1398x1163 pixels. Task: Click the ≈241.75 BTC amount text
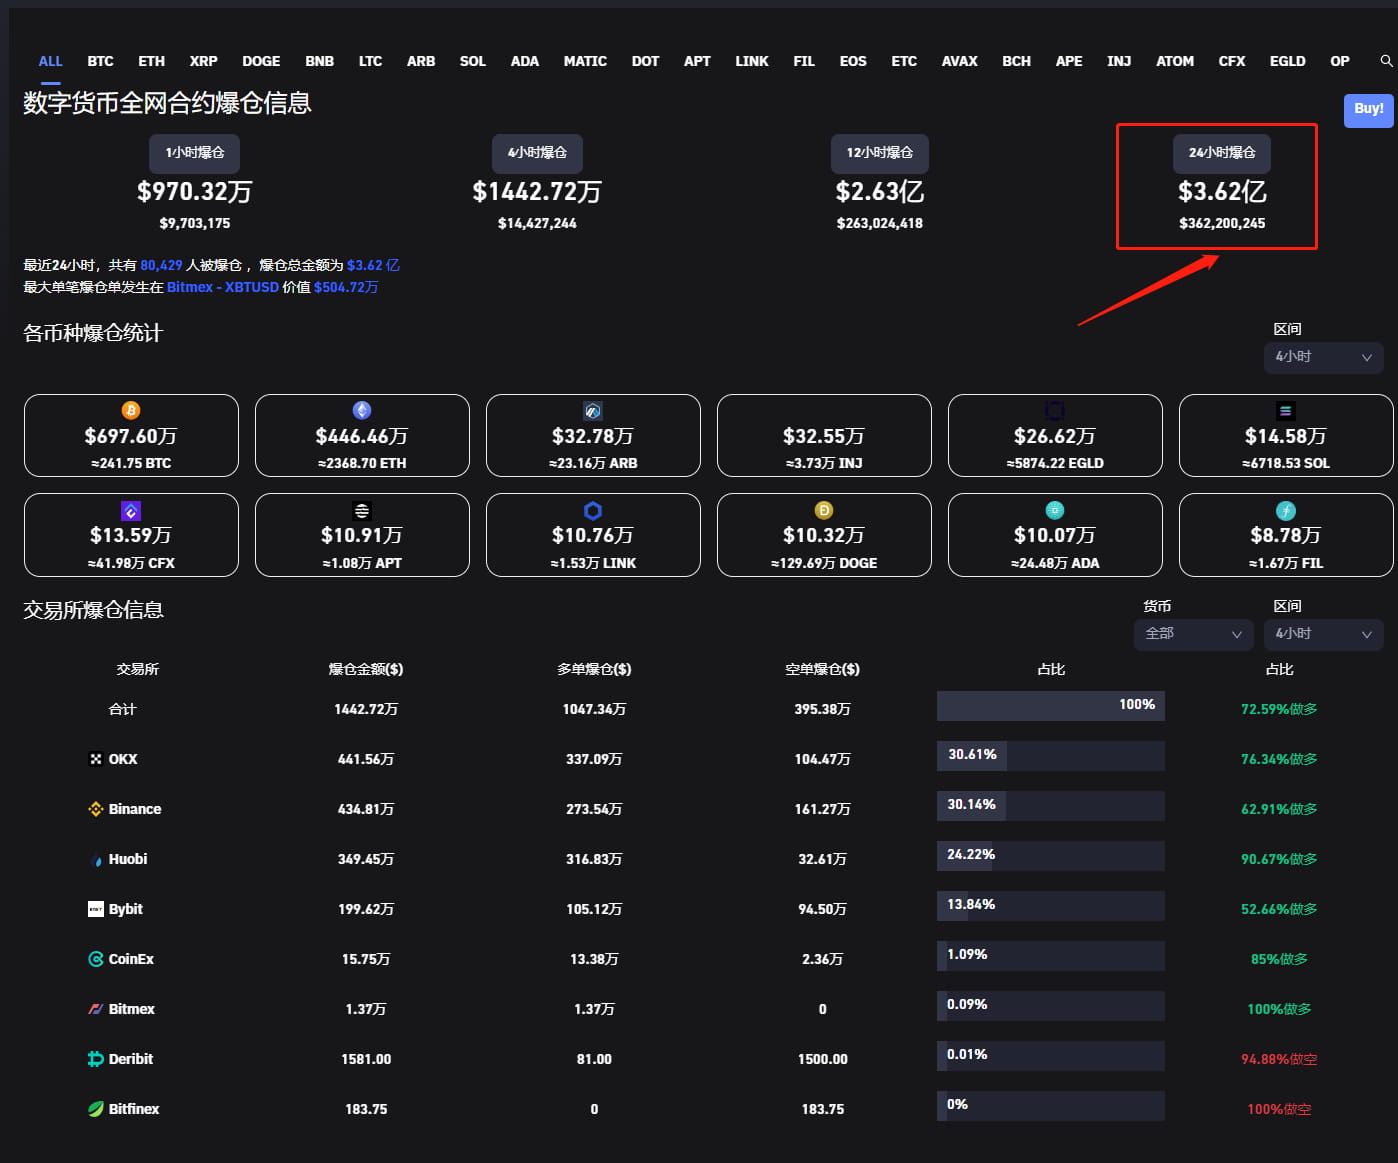[x=131, y=463]
